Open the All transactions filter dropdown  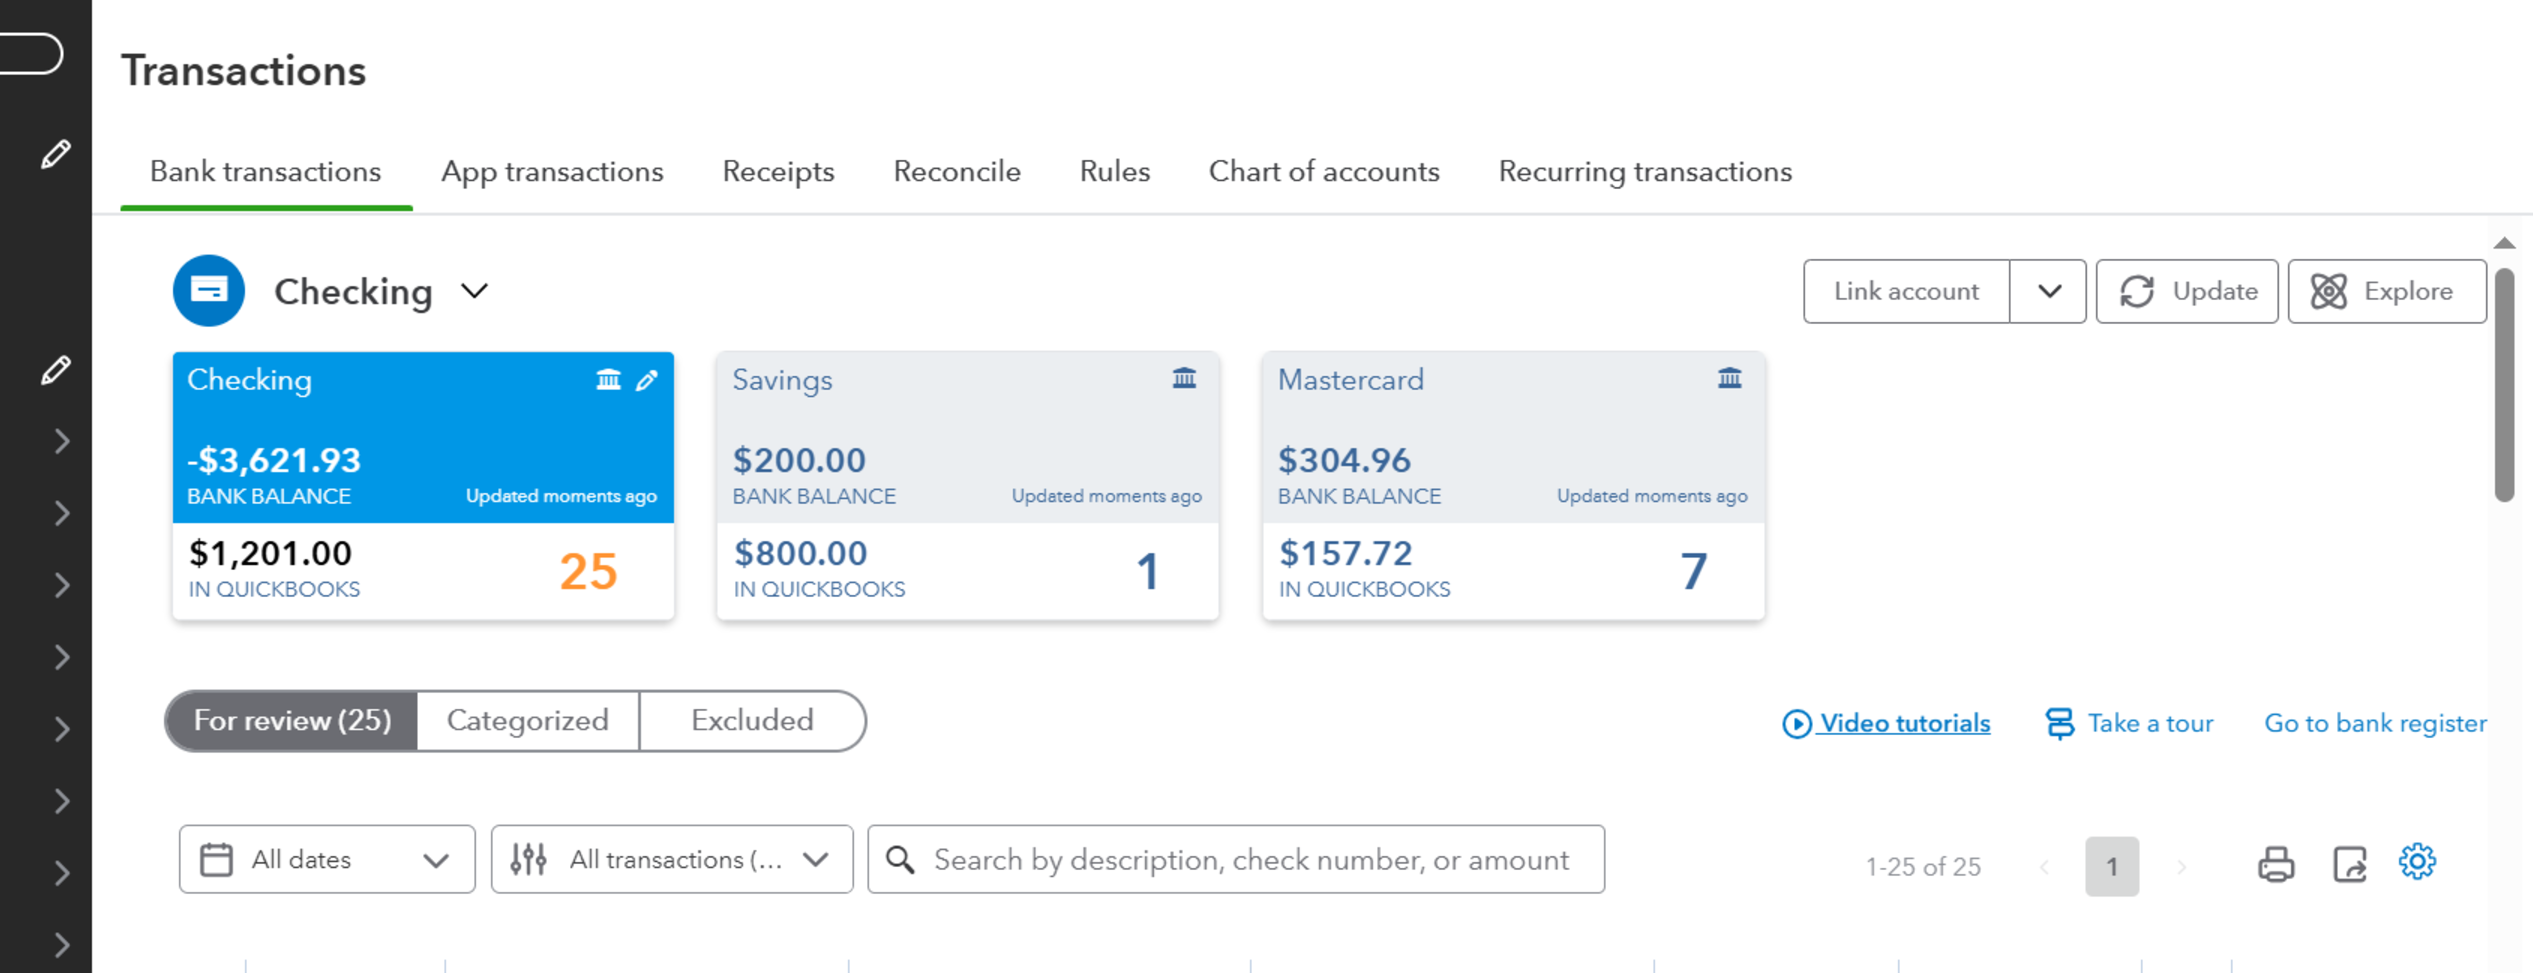[672, 859]
